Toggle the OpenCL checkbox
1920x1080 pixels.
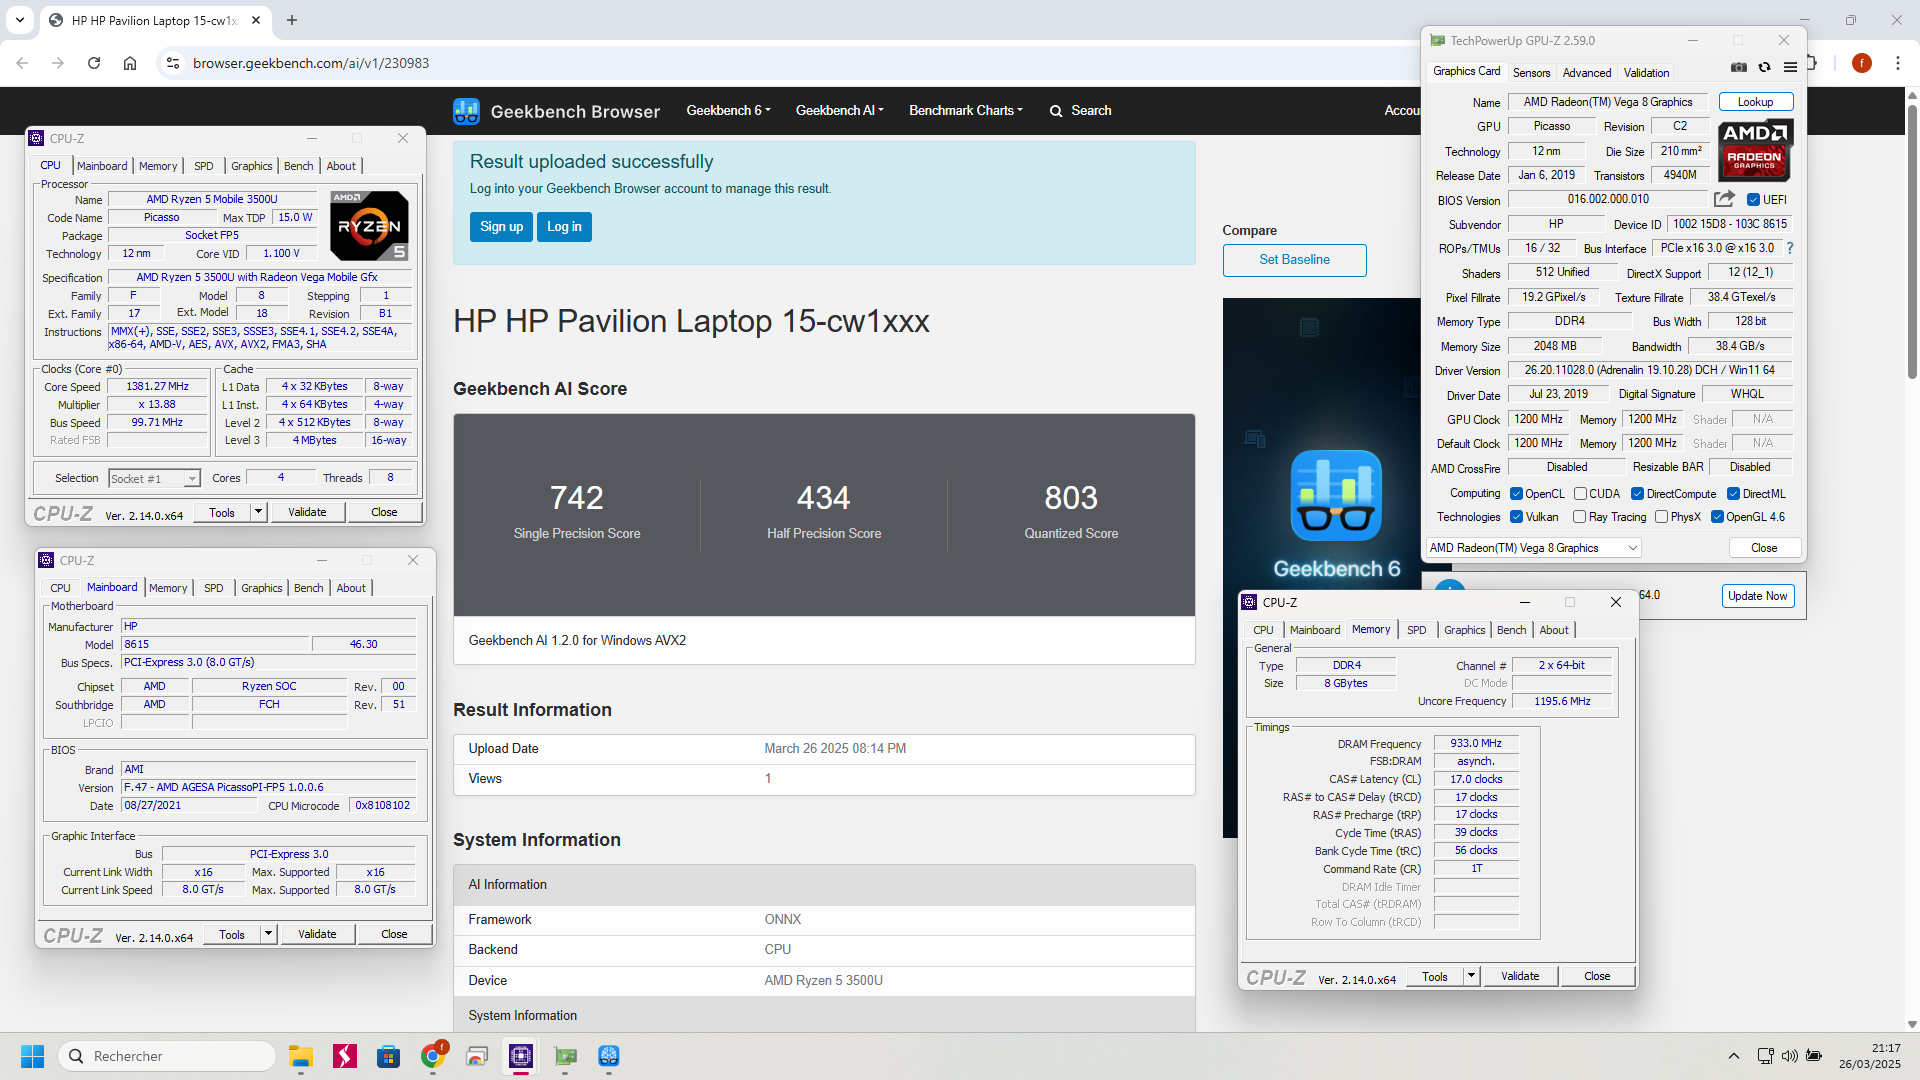pos(1516,494)
